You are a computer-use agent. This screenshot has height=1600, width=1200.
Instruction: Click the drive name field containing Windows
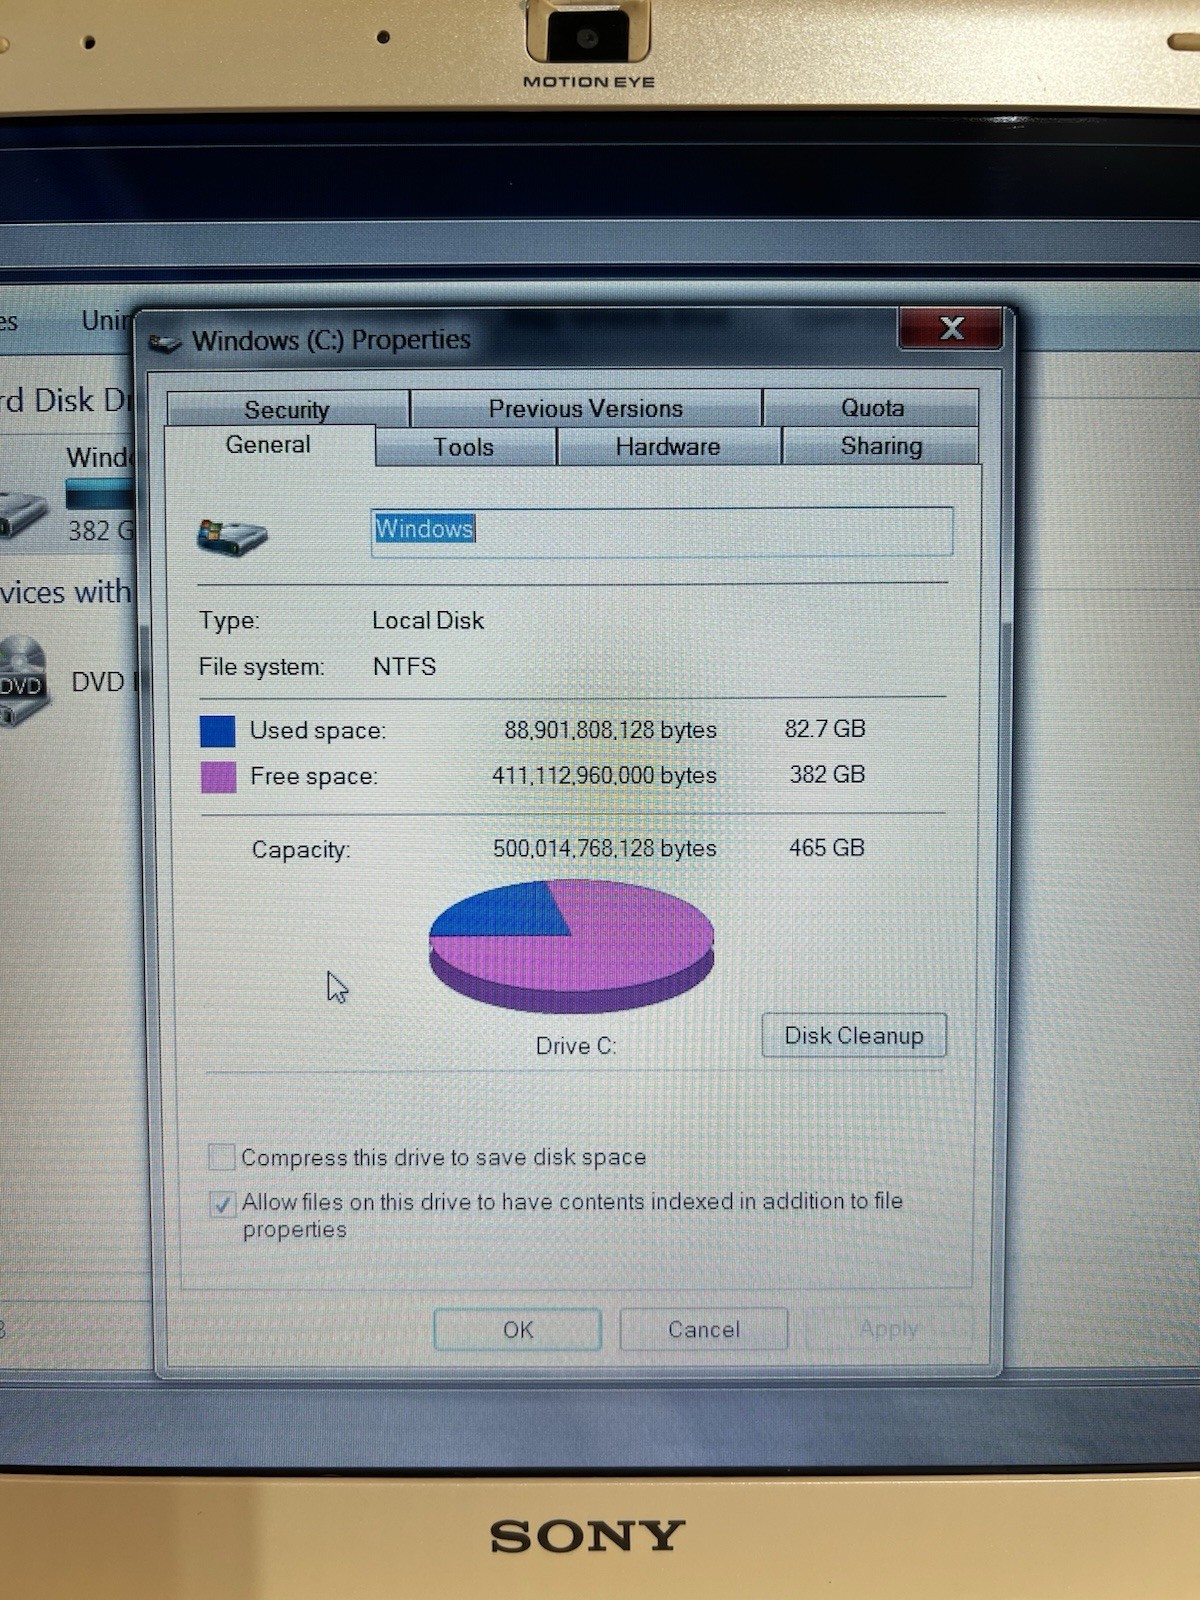662,530
